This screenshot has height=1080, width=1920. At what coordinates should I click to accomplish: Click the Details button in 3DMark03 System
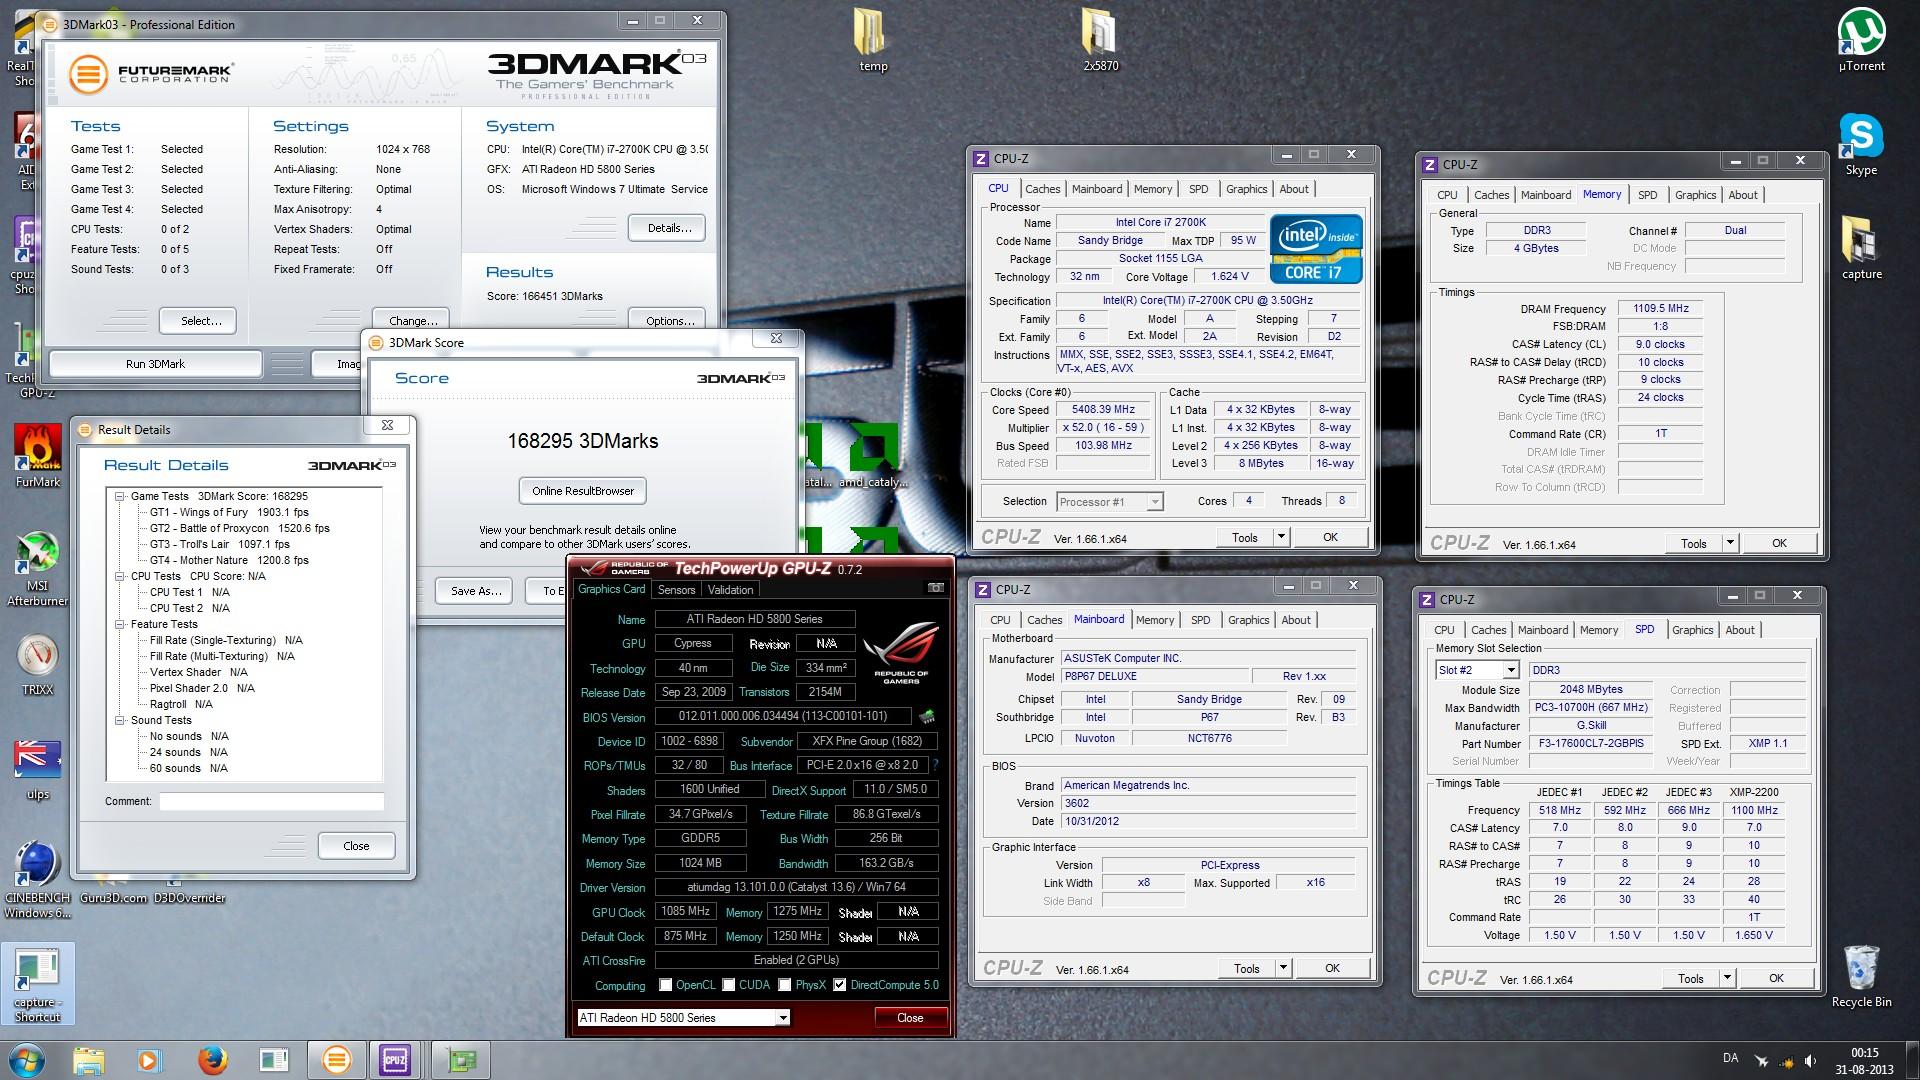(669, 228)
